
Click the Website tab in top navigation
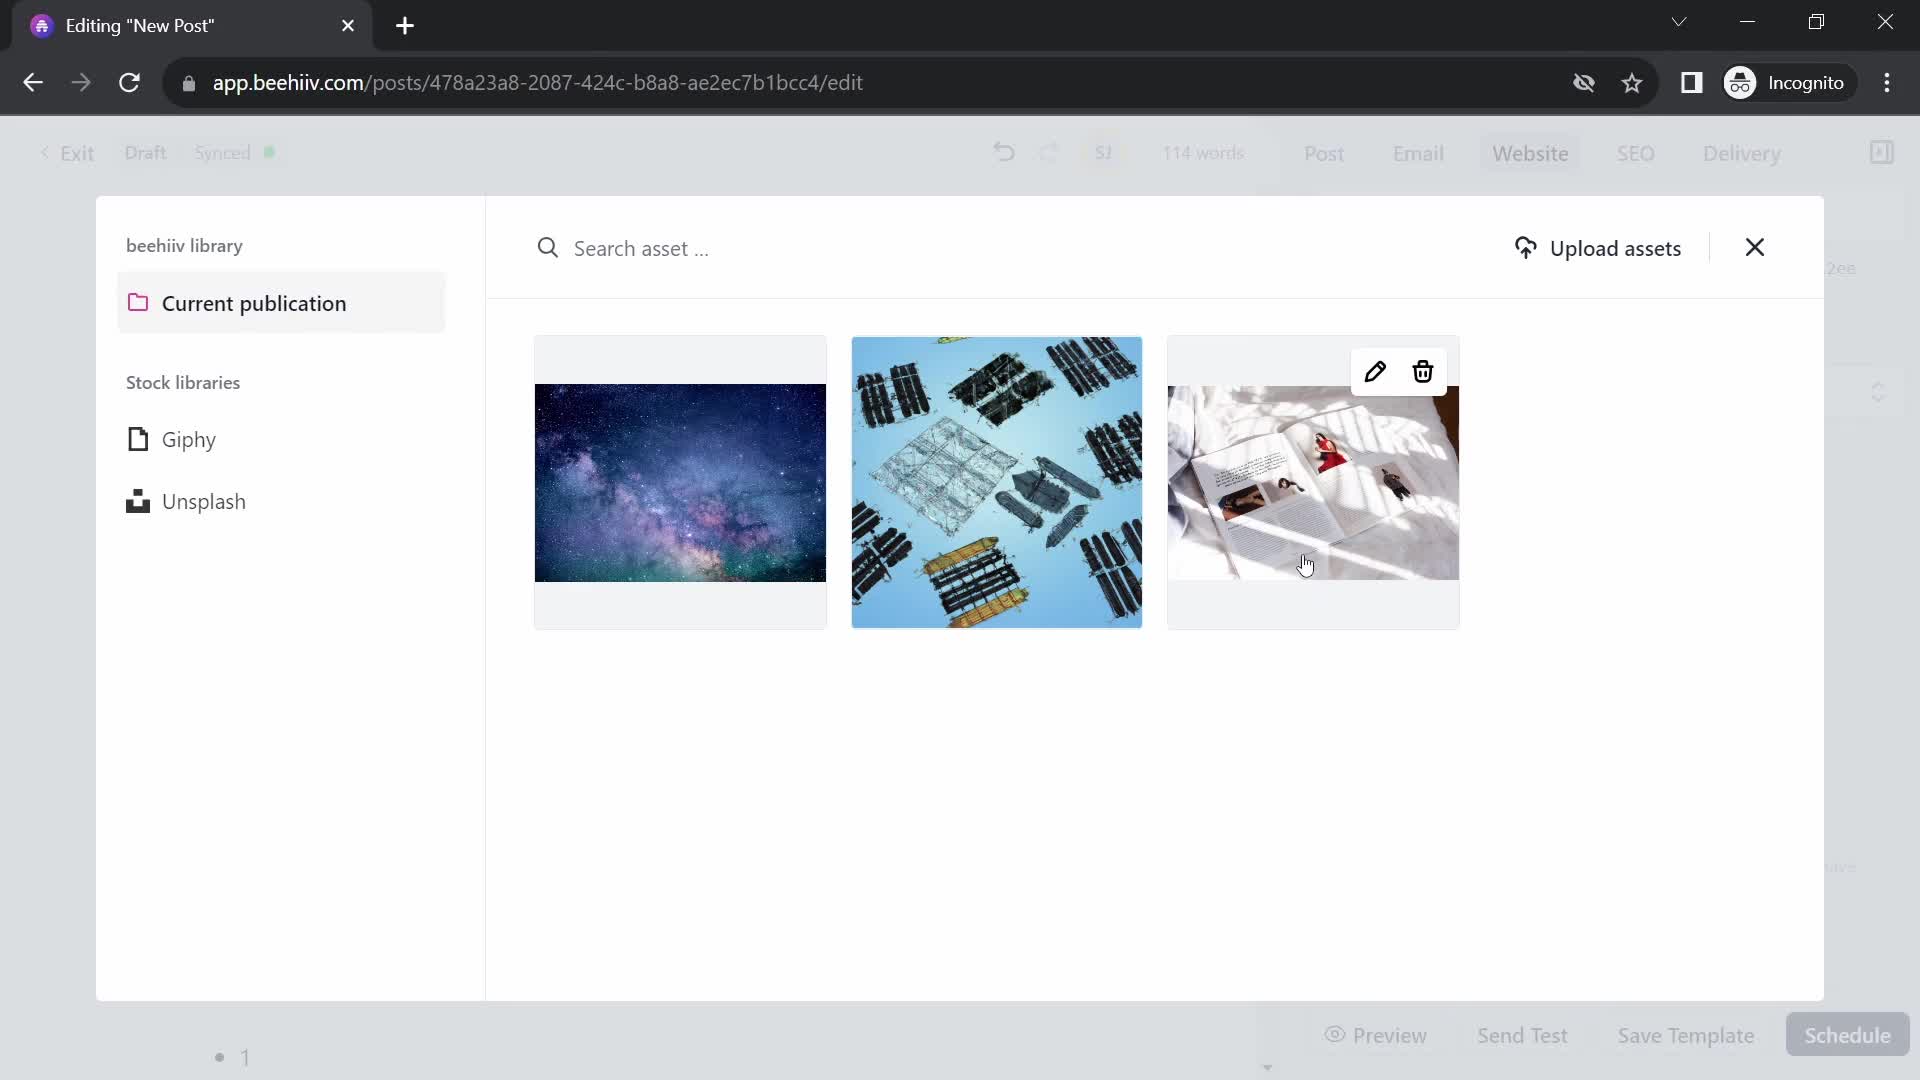[x=1530, y=152]
